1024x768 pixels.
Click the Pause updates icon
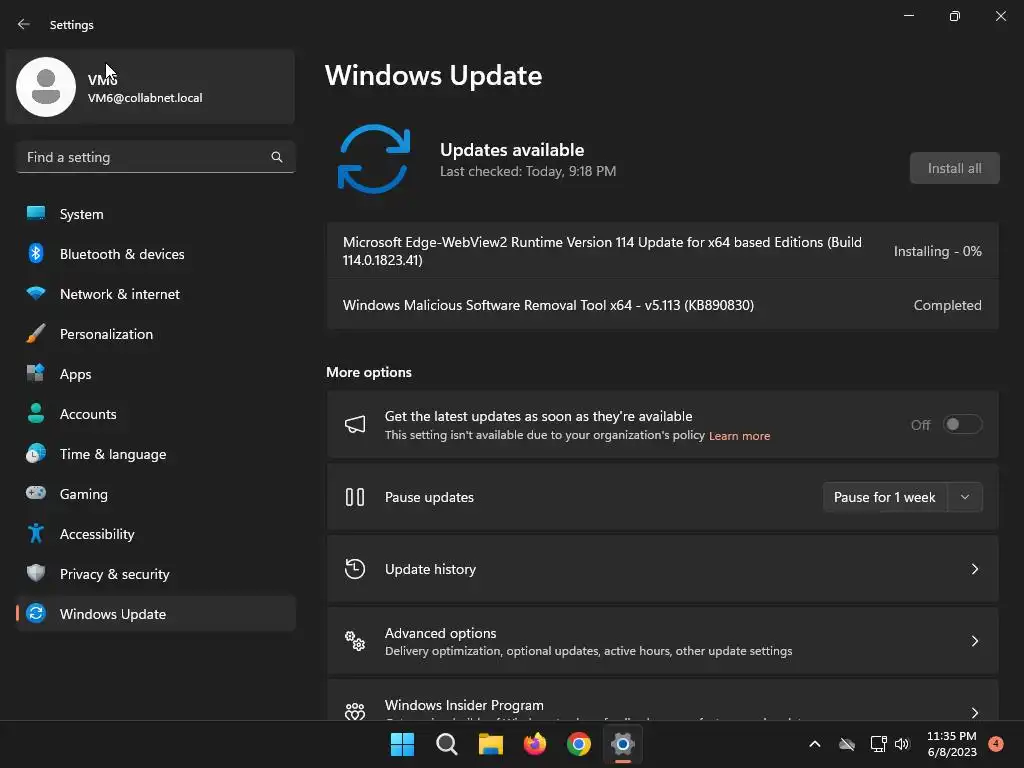pos(355,498)
